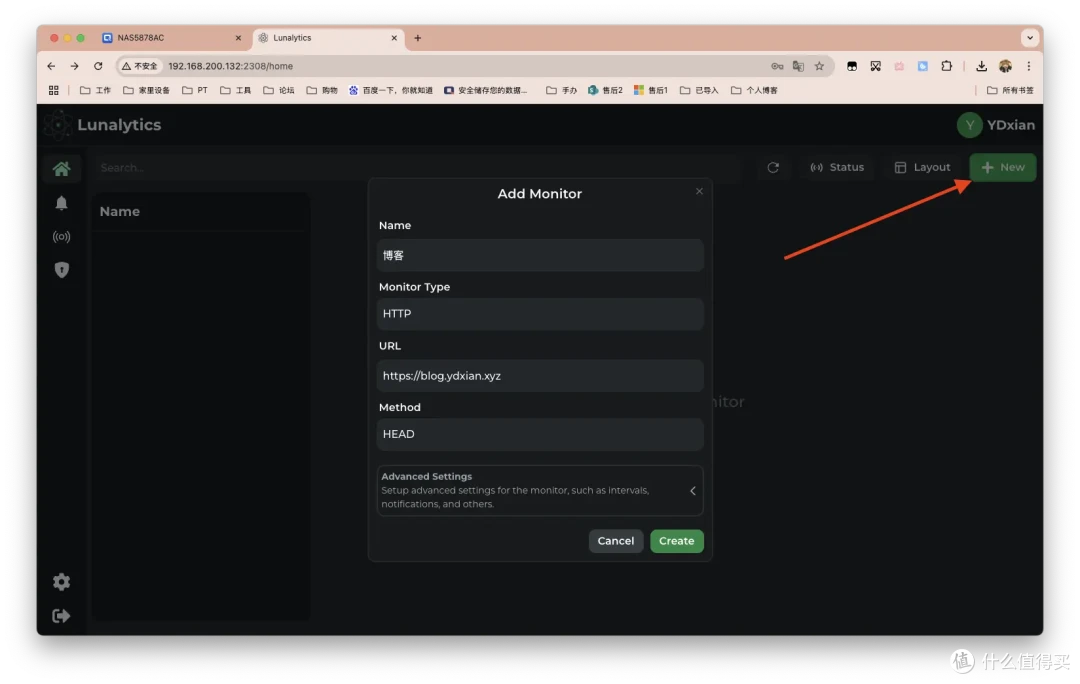The image size is (1080, 684).
Task: Click the URL input field
Action: pos(540,376)
